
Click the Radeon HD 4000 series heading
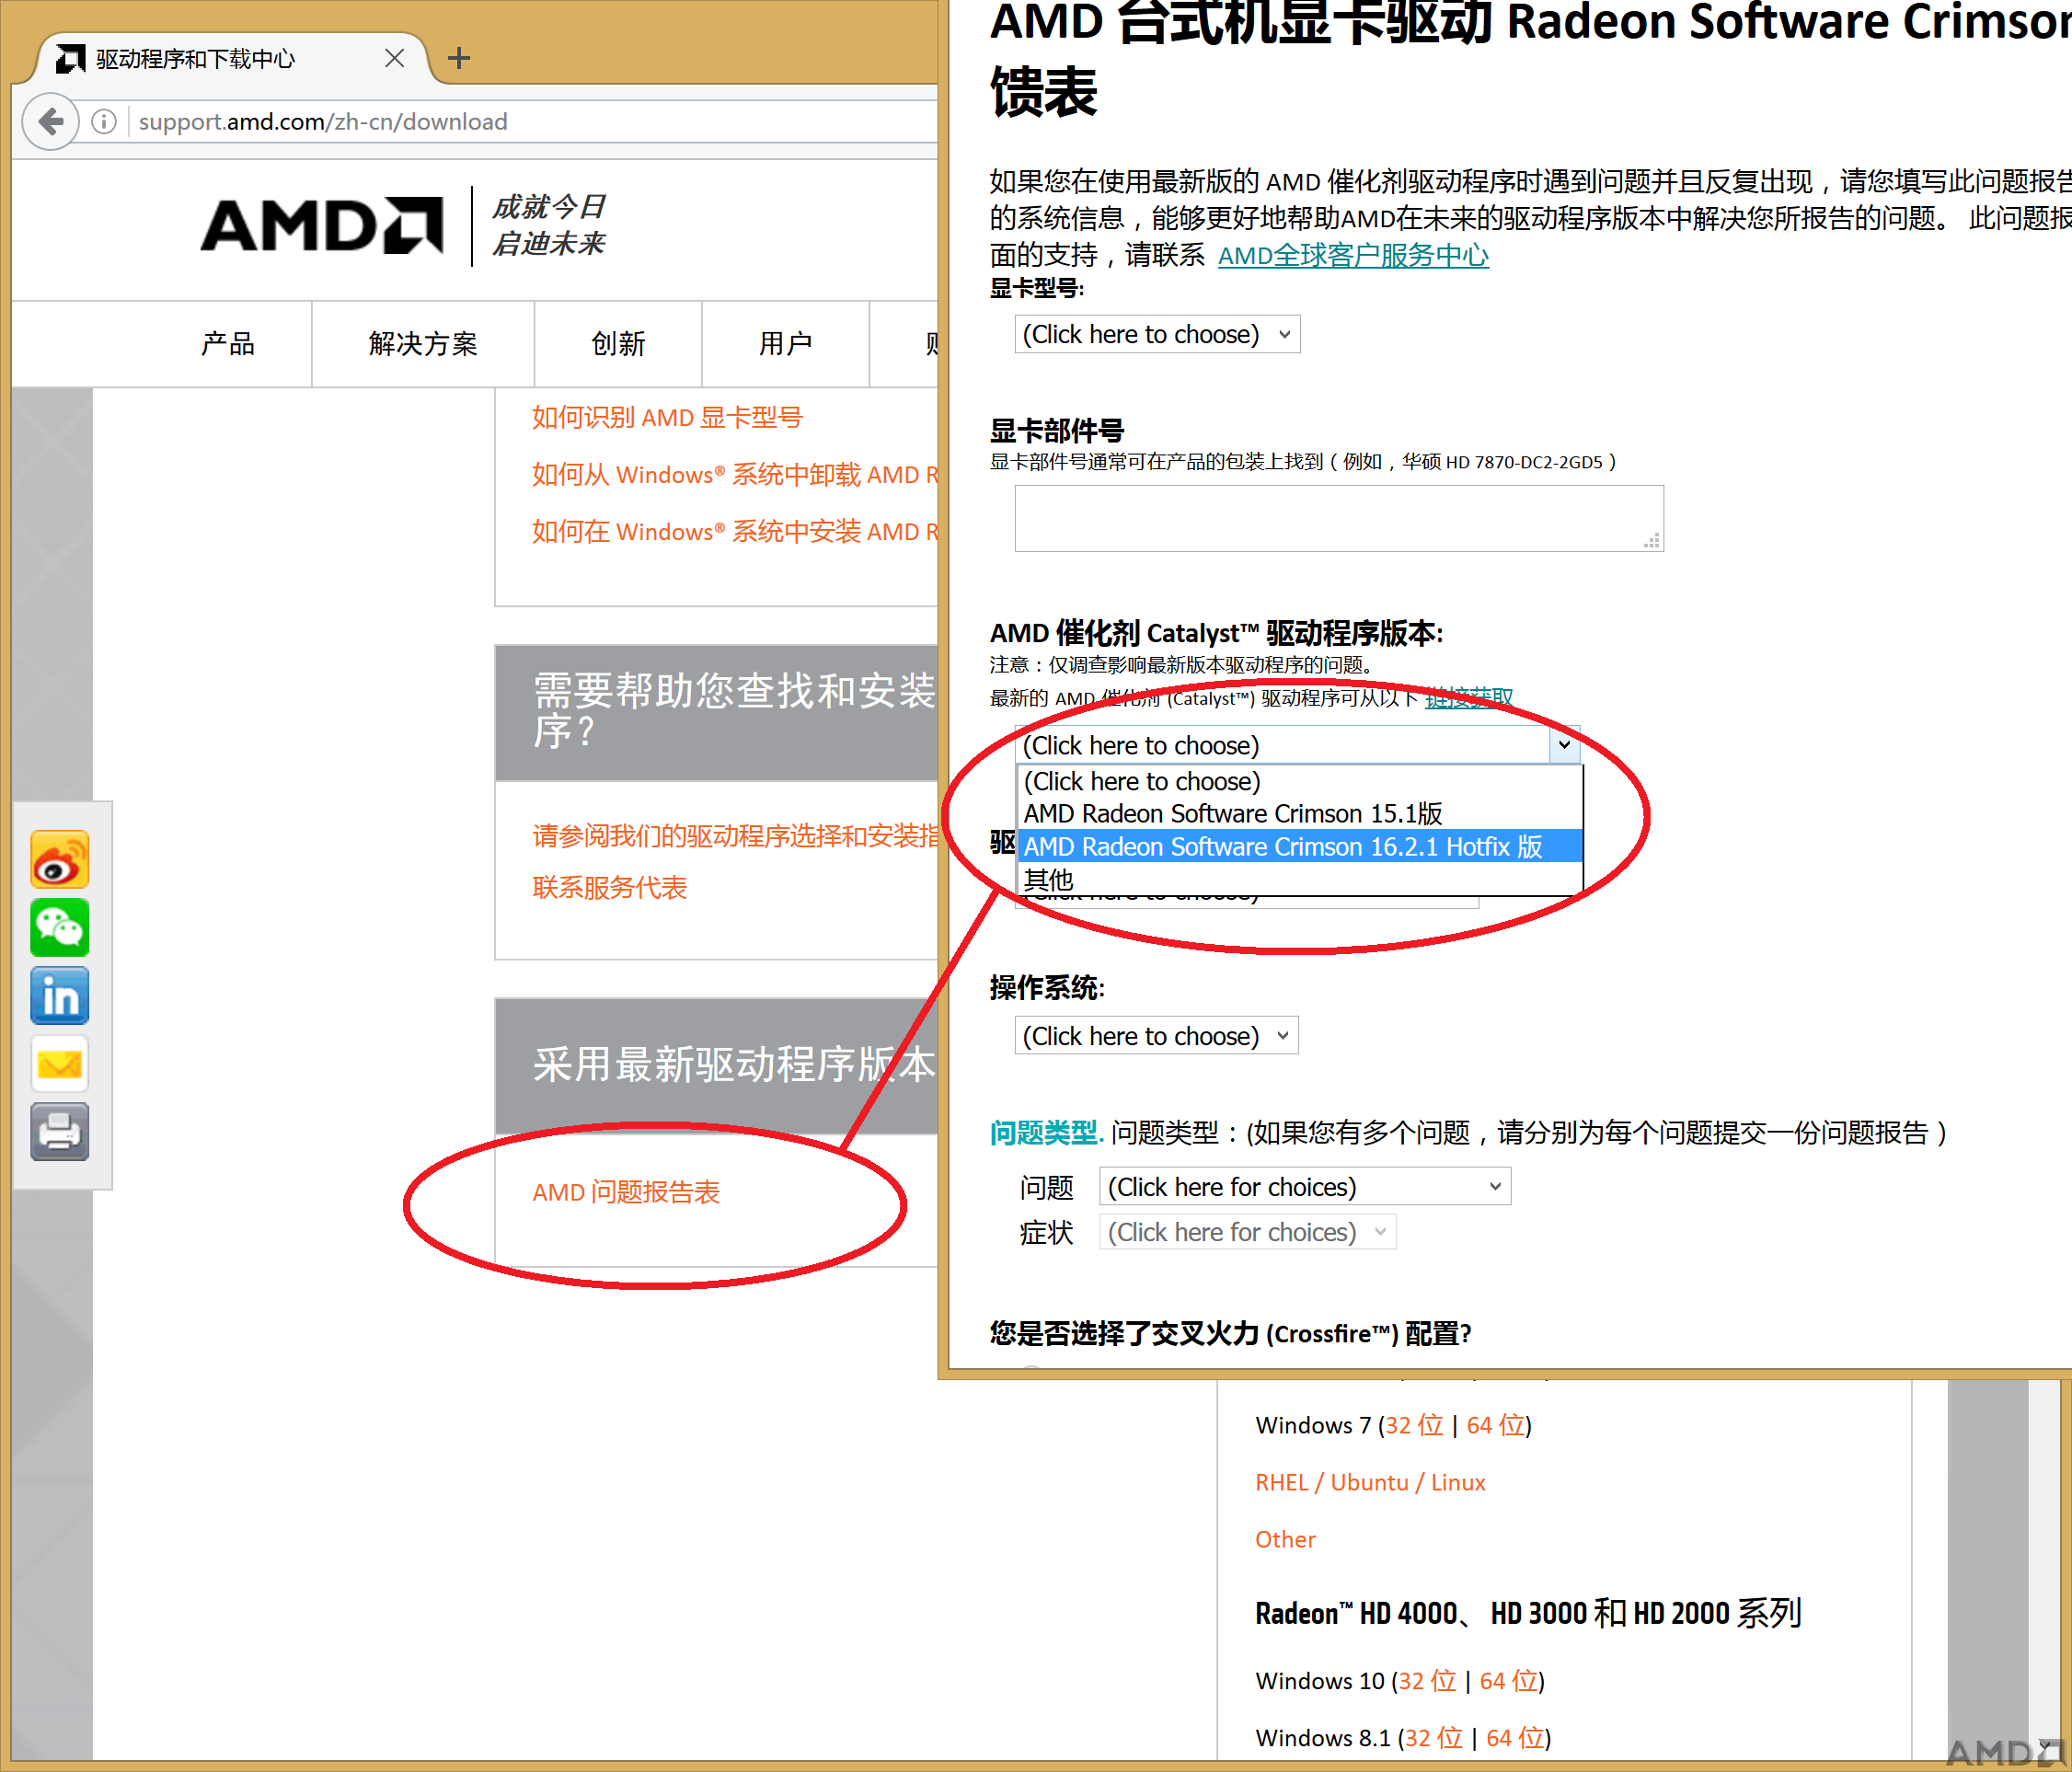pos(1529,1613)
